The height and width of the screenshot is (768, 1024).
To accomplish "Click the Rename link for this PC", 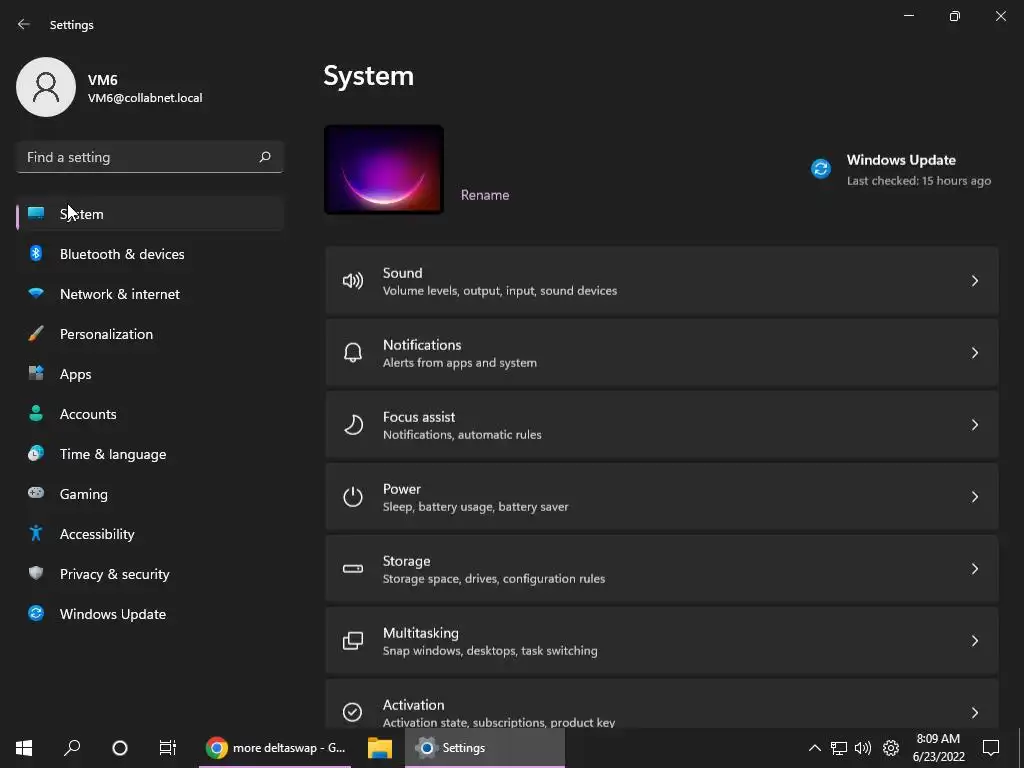I will (x=485, y=195).
